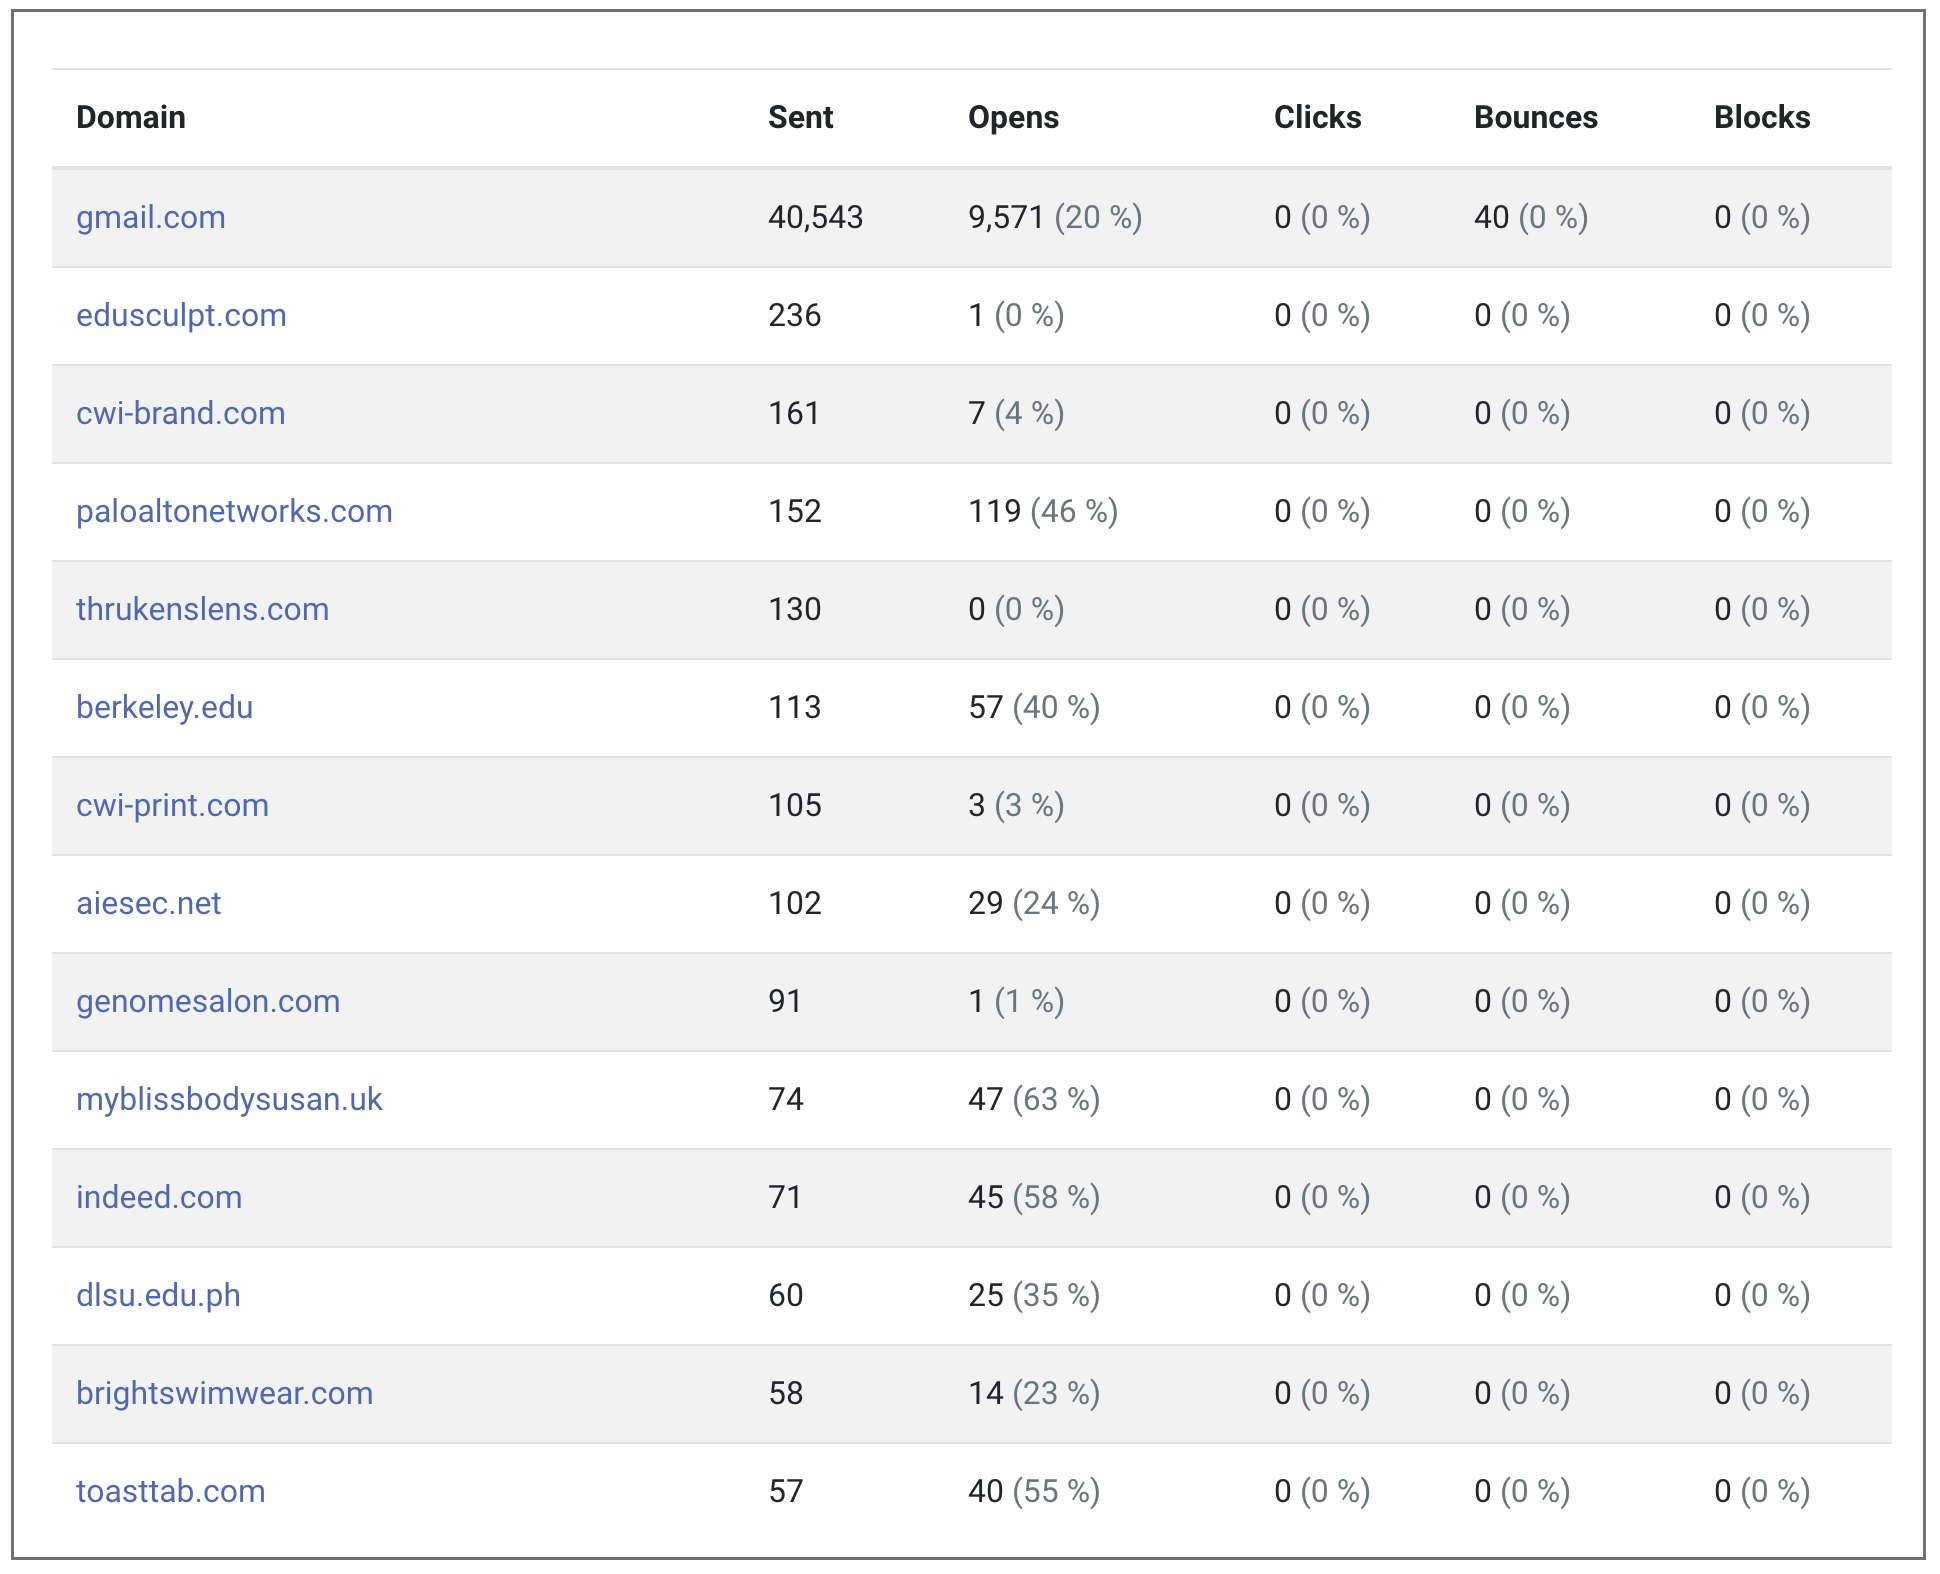
Task: Select the 113 sent value for berkeley.edu
Action: point(794,707)
